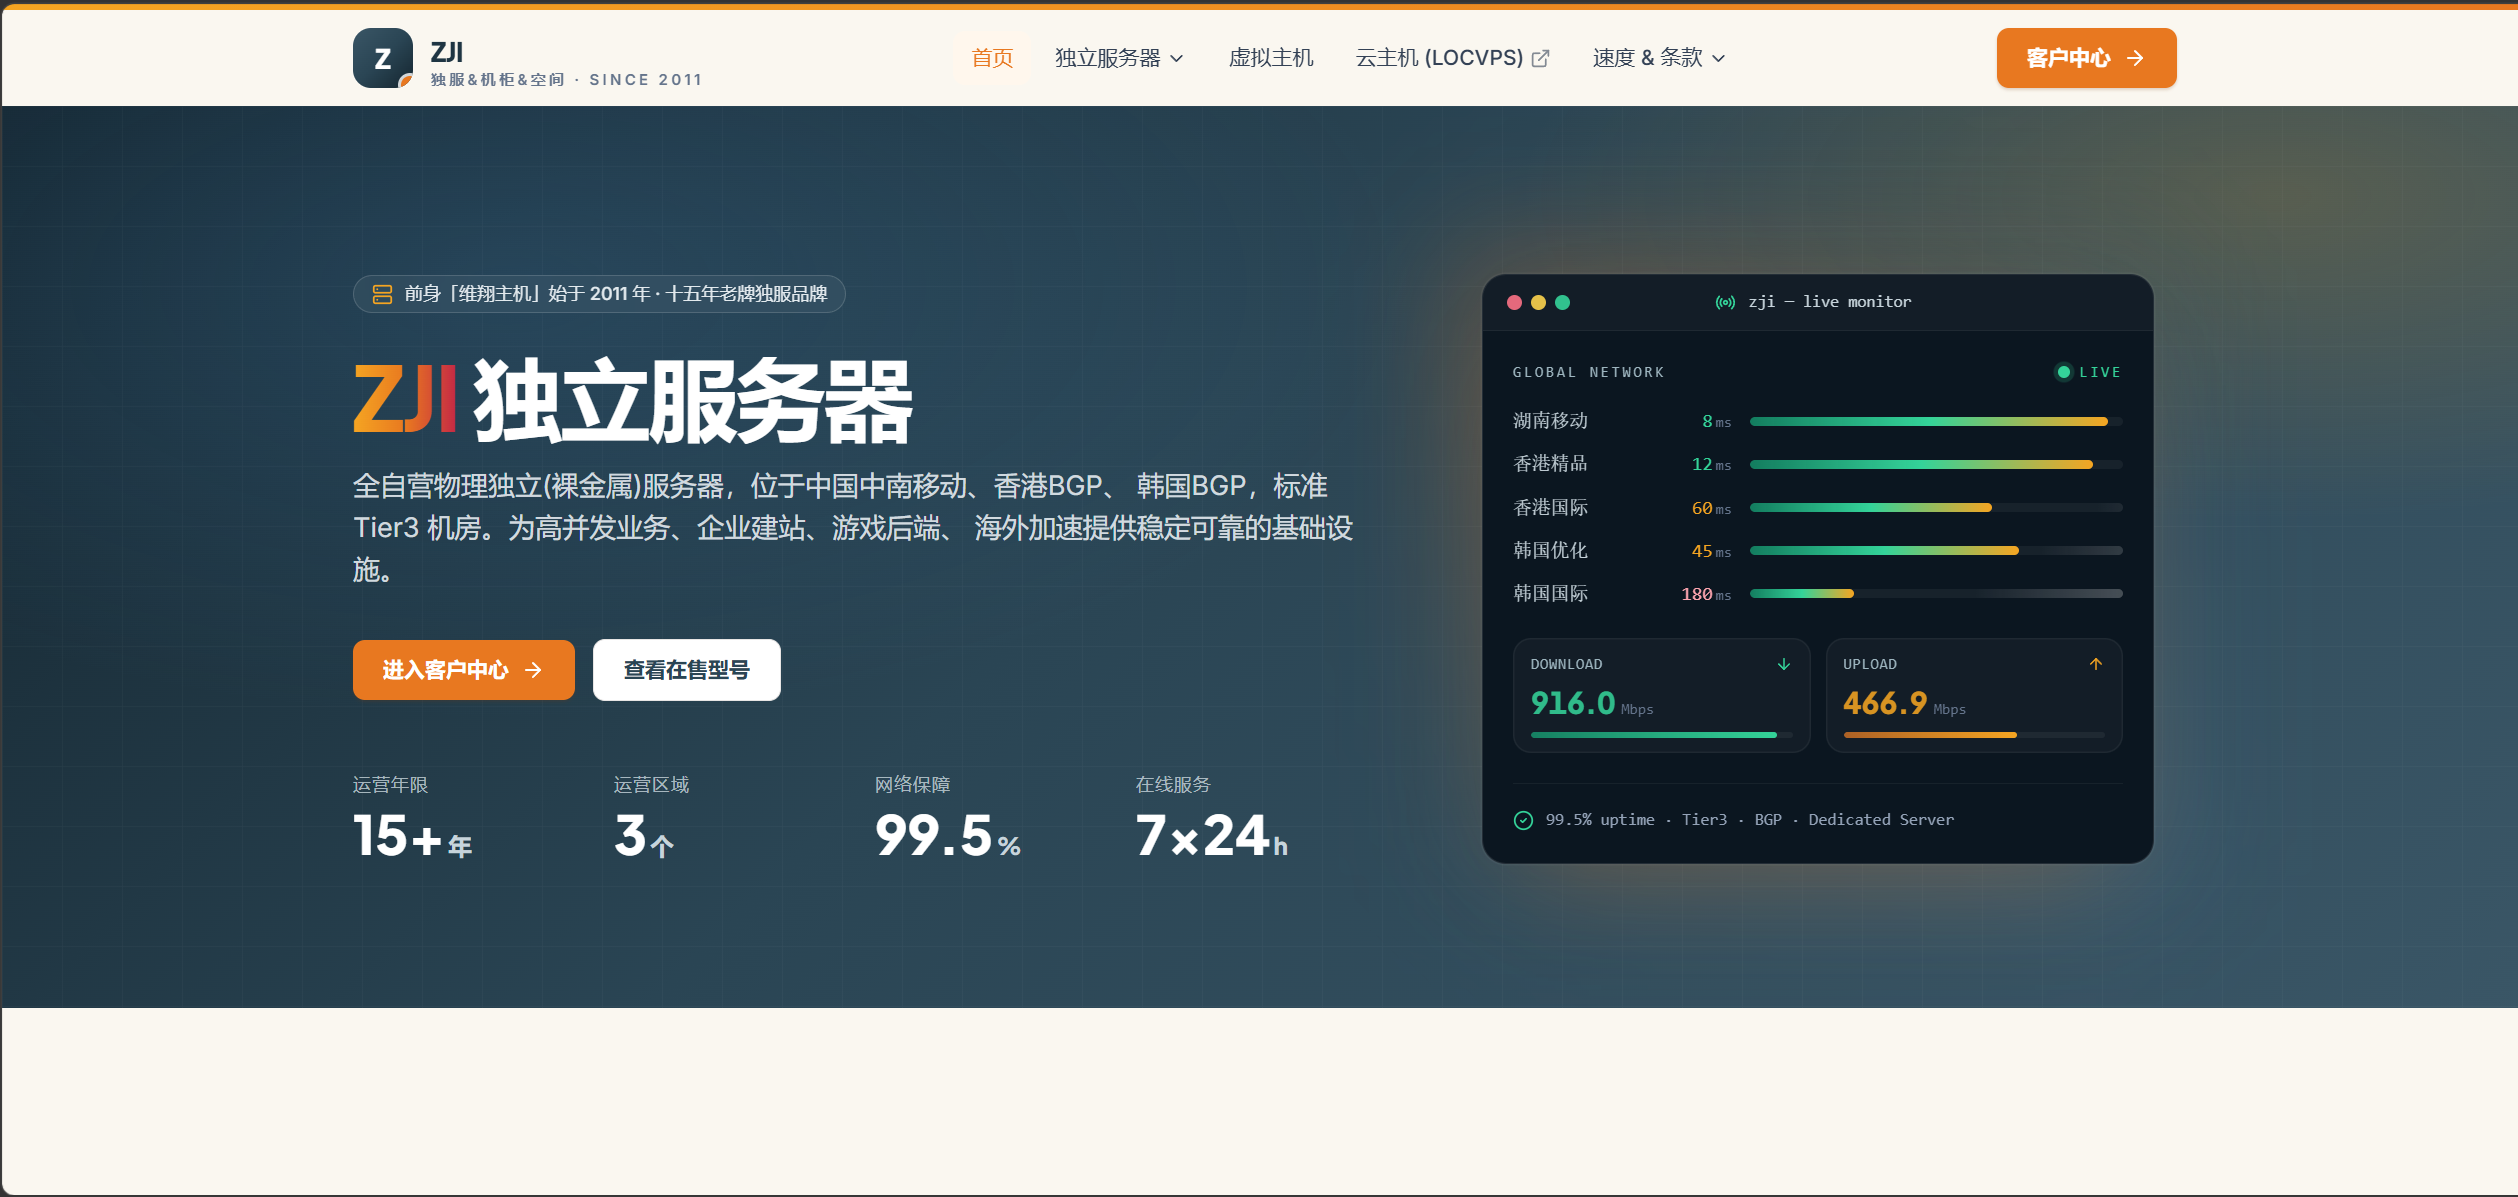
Task: Click the 15+ 年 运营年限 stat
Action: [413, 820]
